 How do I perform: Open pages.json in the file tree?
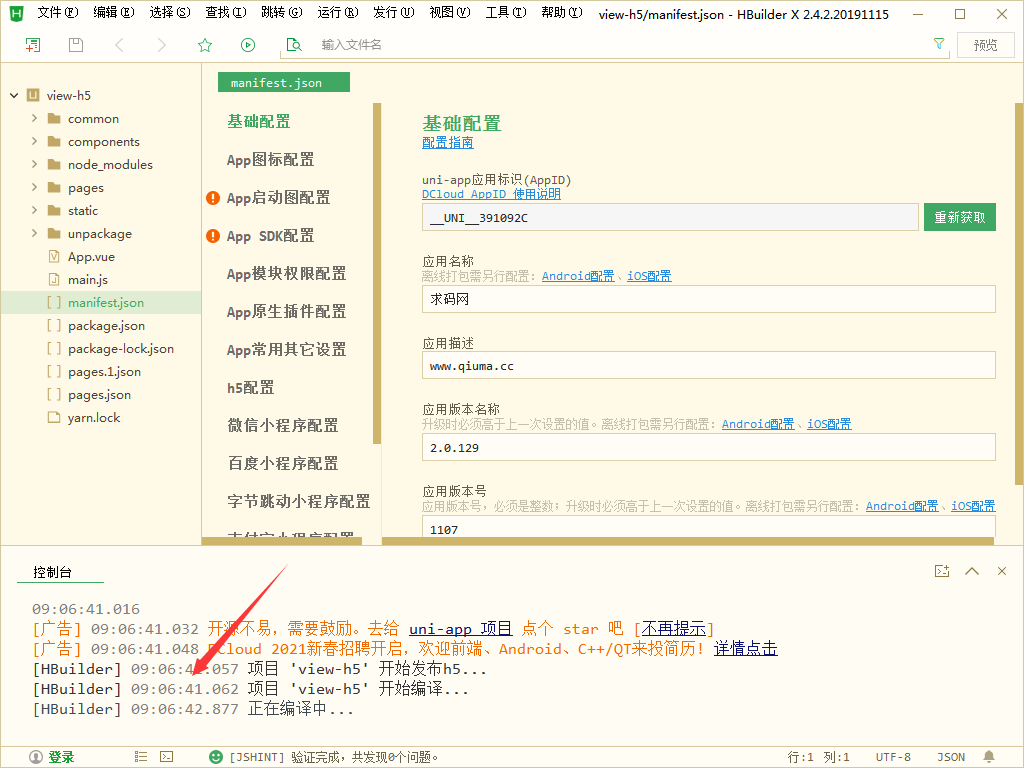[x=99, y=394]
